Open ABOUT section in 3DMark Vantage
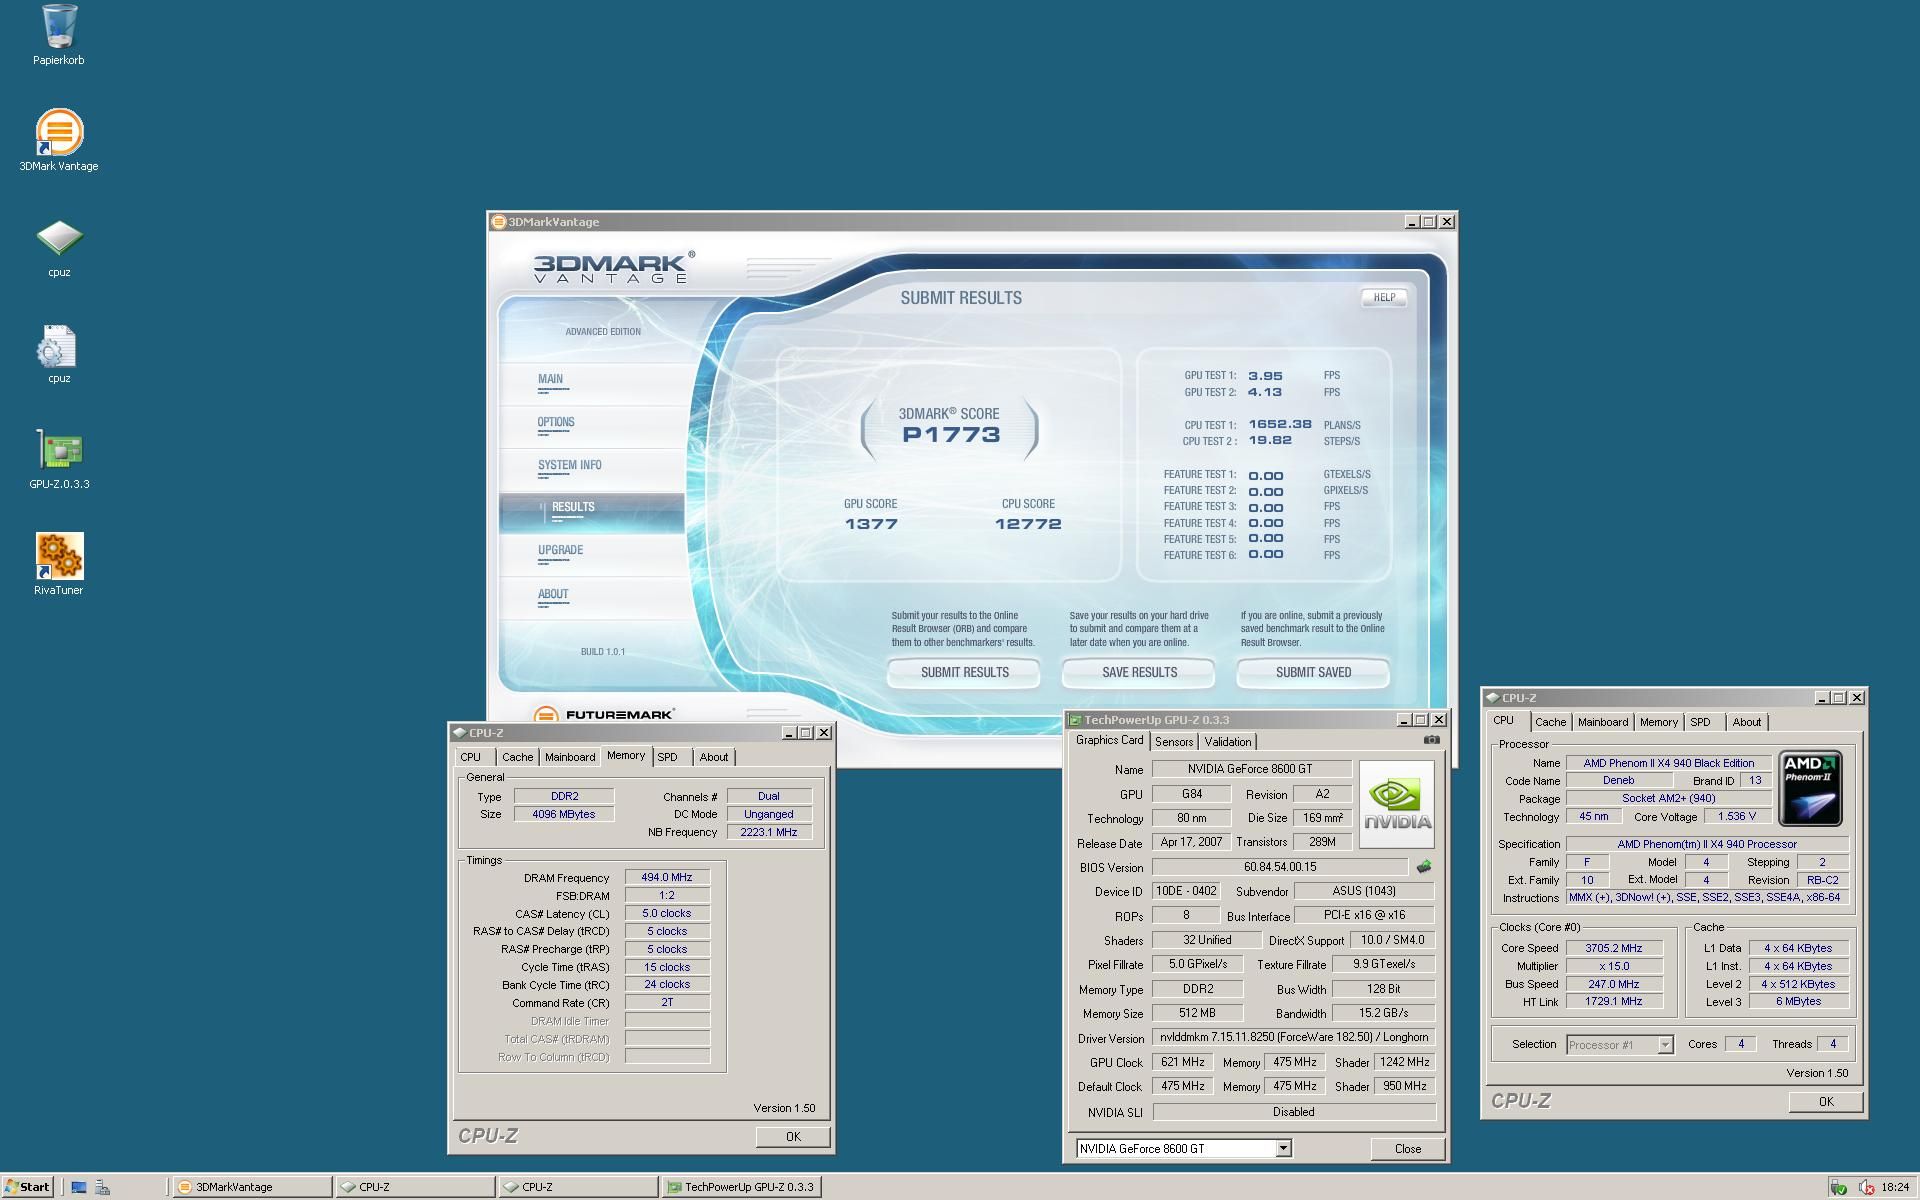The image size is (1920, 1200). 553,594
